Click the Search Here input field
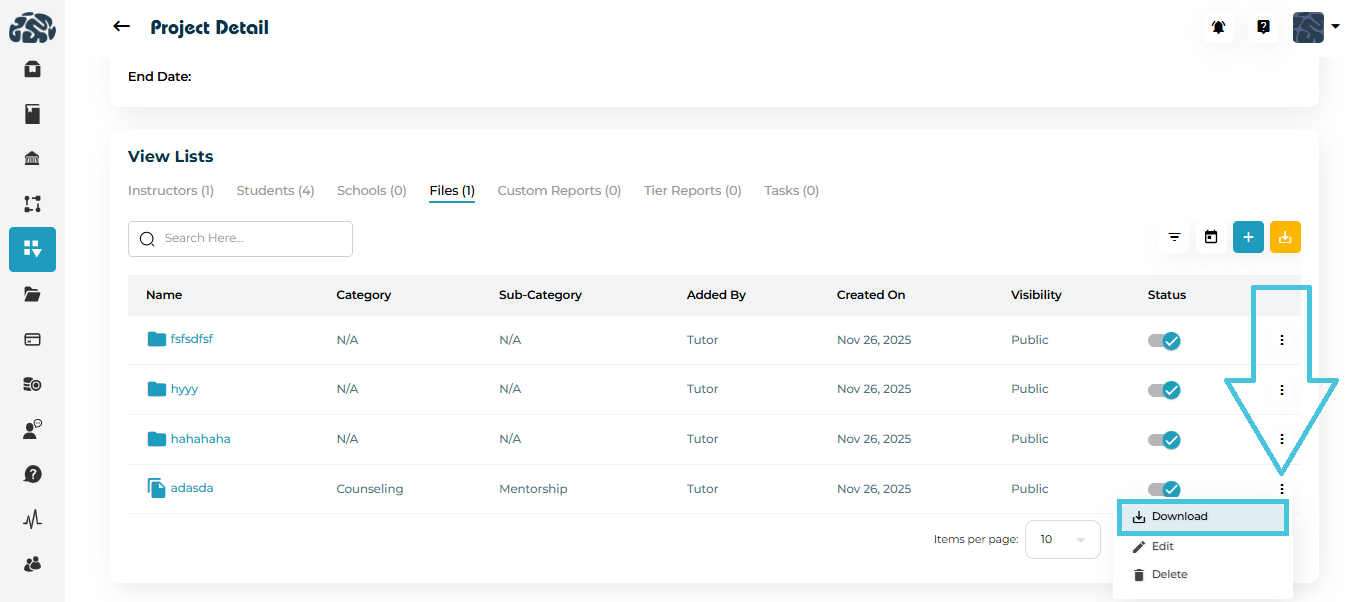Screen dimensions: 1361x602 point(240,239)
